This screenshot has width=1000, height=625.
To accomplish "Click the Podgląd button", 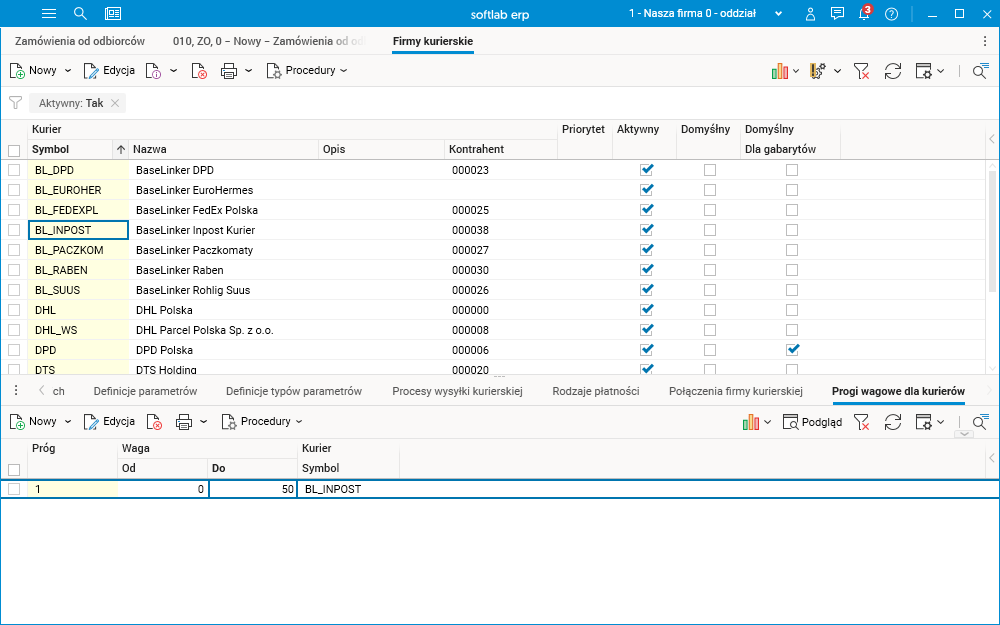I will tap(812, 422).
